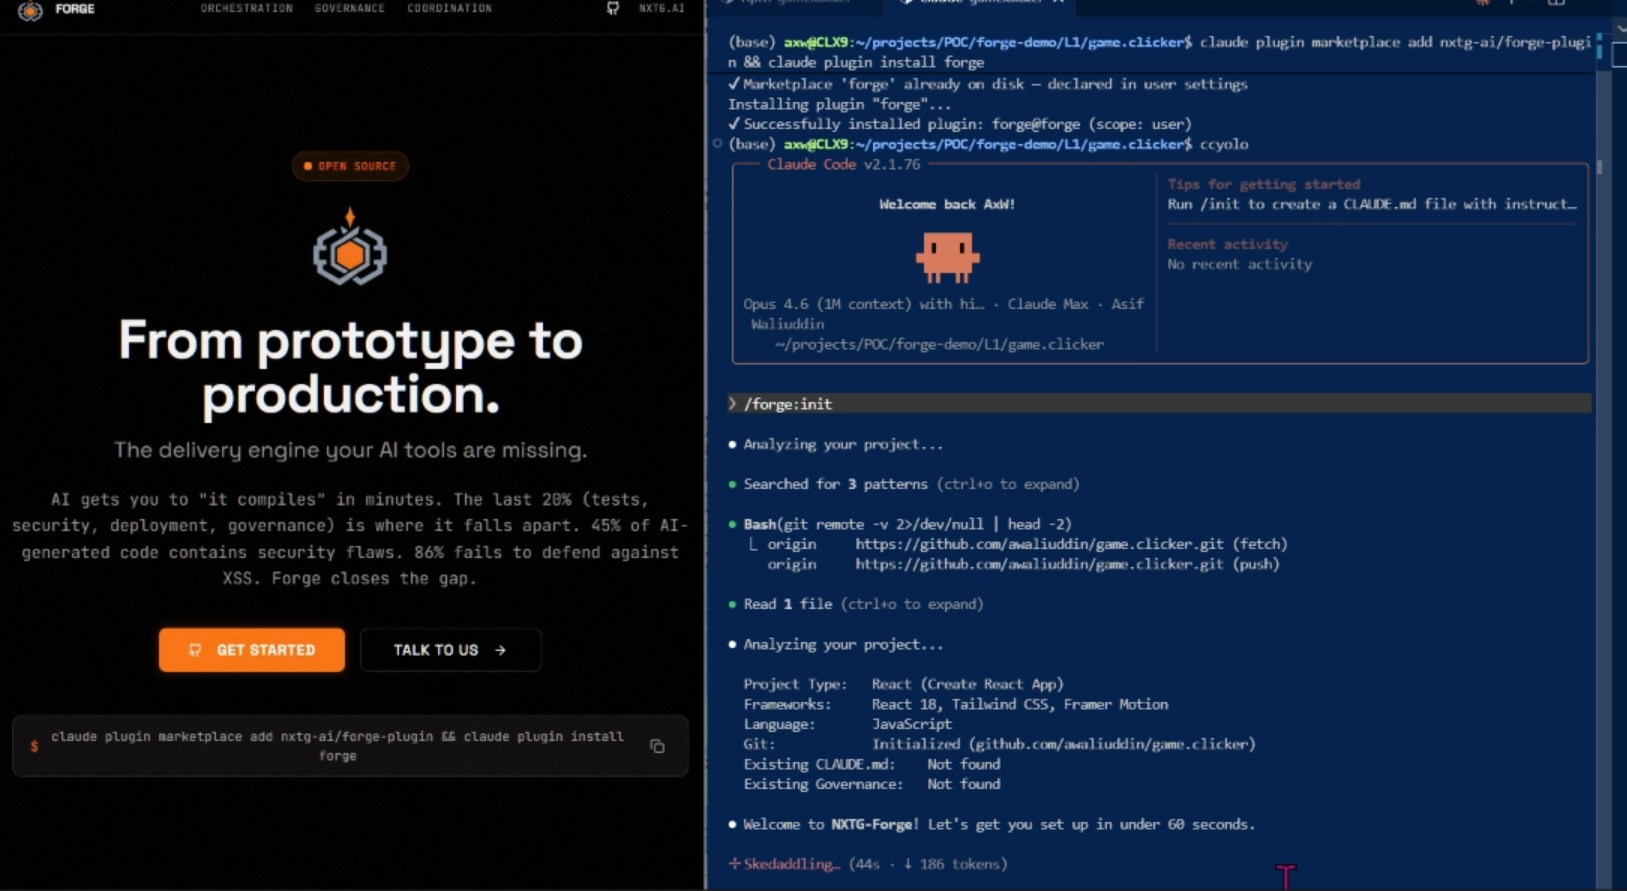The width and height of the screenshot is (1627, 891).
Task: Click the 'Welcome back AxW!' text
Action: coord(947,204)
